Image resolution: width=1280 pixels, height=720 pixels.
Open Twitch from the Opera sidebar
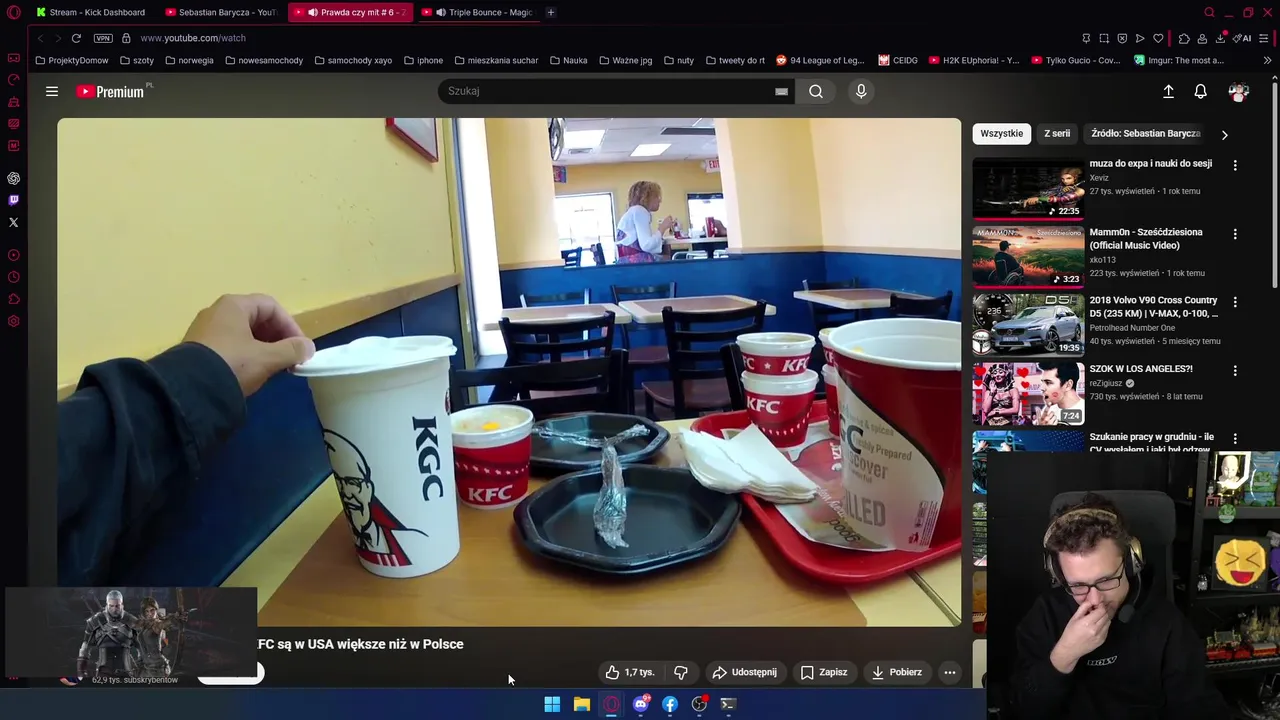(x=13, y=200)
